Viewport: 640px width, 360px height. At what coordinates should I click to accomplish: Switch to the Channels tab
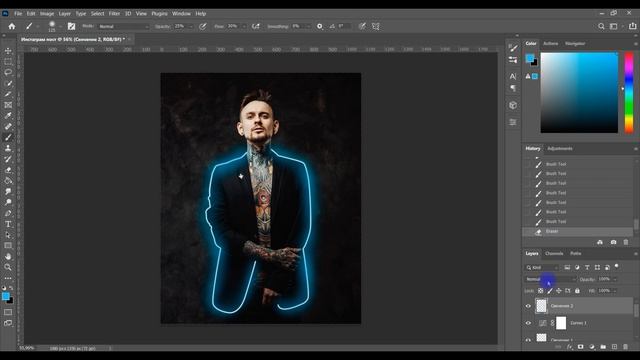click(x=554, y=253)
